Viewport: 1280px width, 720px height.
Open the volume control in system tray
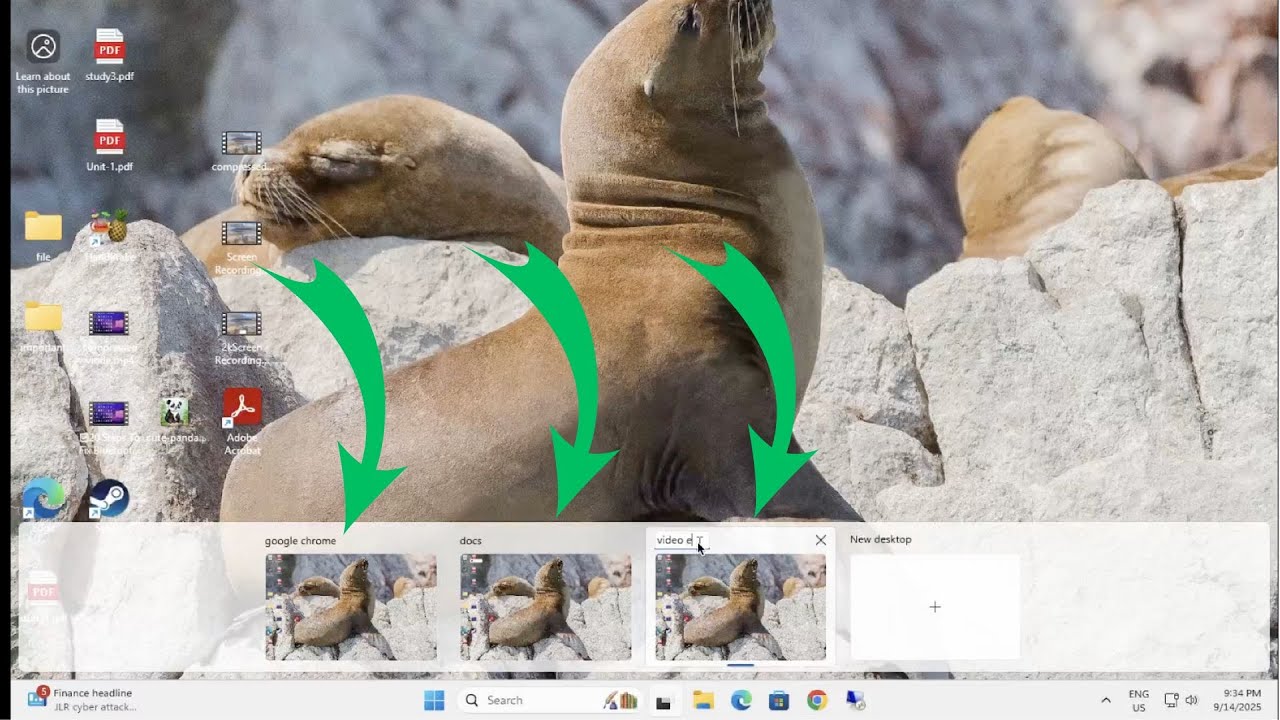coord(1191,700)
